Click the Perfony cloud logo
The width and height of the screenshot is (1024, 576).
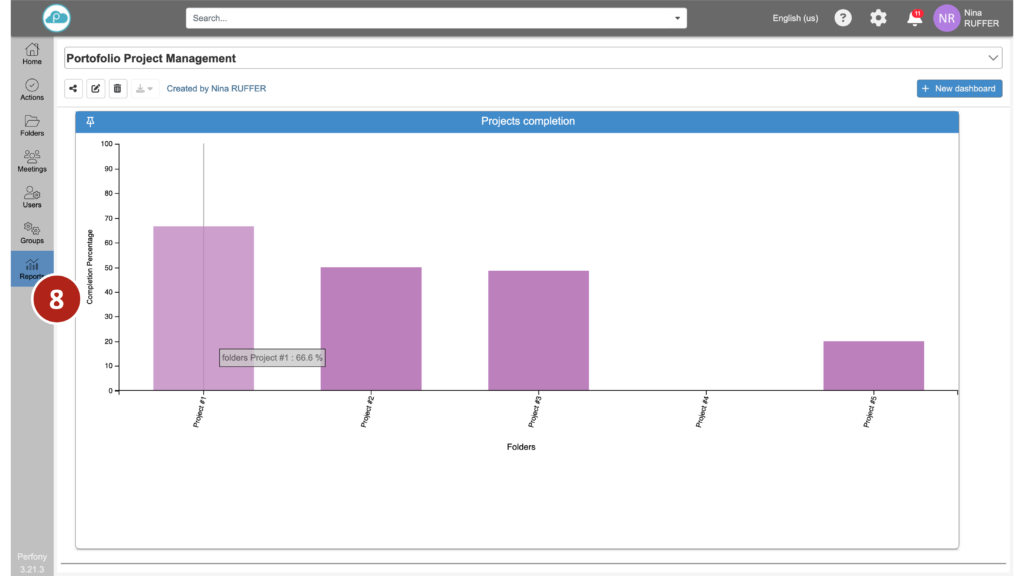pos(57,18)
